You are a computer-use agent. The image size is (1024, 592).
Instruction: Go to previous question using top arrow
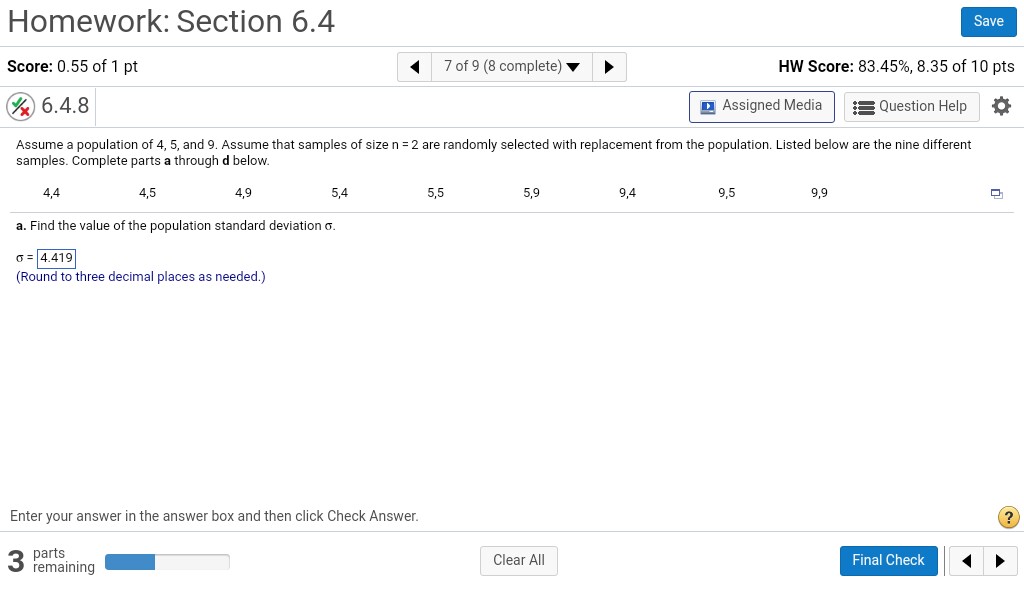414,67
